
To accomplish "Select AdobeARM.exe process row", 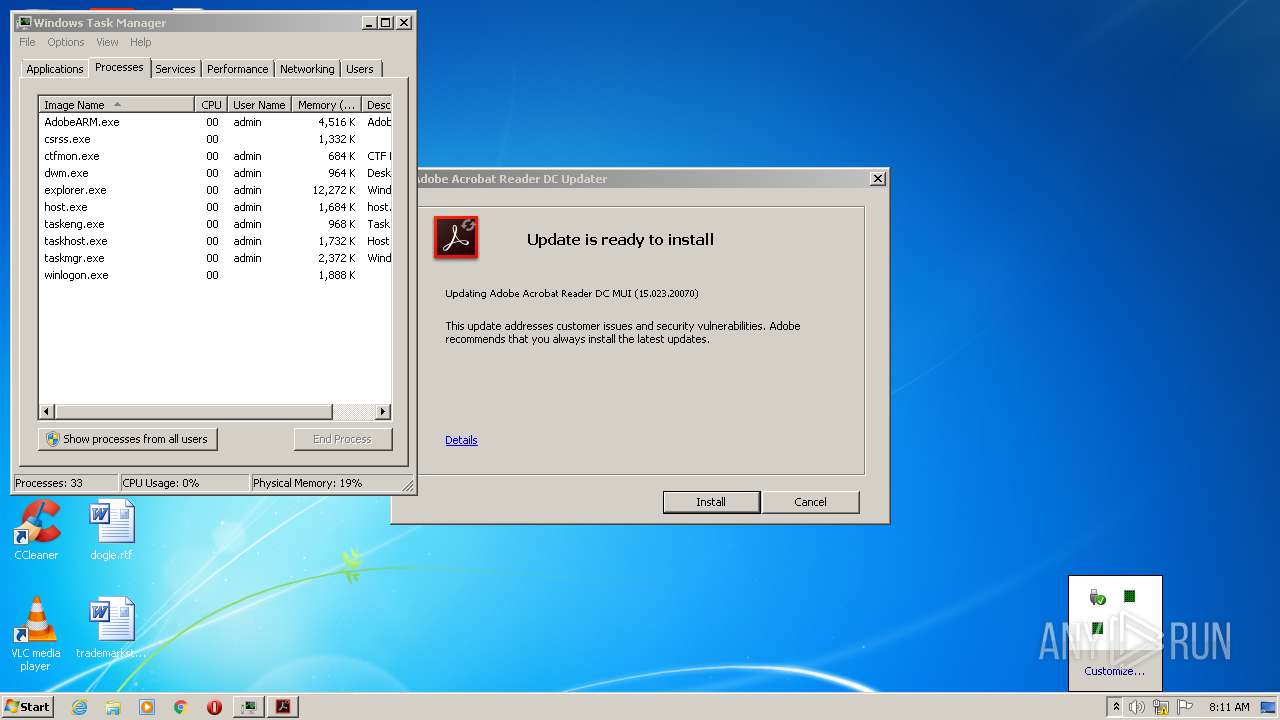I will point(215,122).
